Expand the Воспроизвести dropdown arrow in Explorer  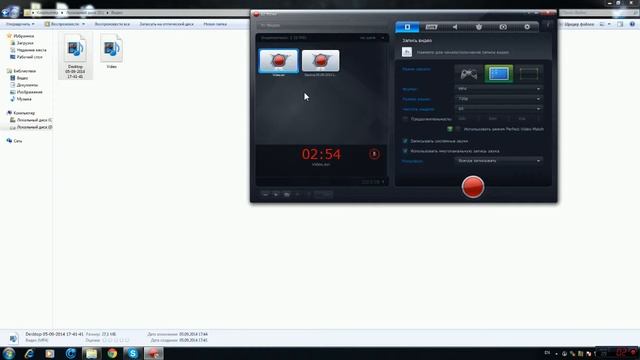(x=84, y=24)
